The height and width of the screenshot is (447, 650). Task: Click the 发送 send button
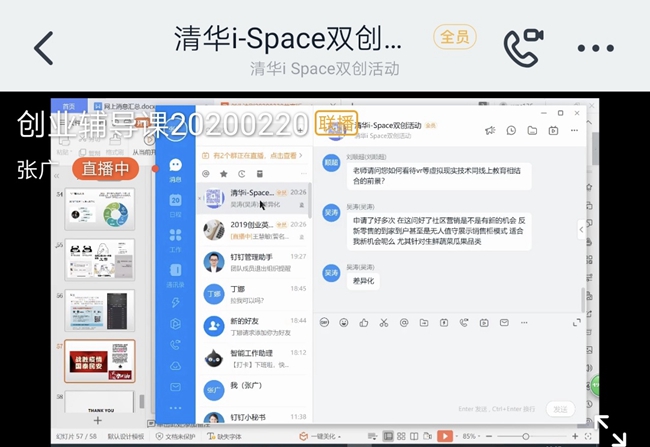tap(560, 409)
